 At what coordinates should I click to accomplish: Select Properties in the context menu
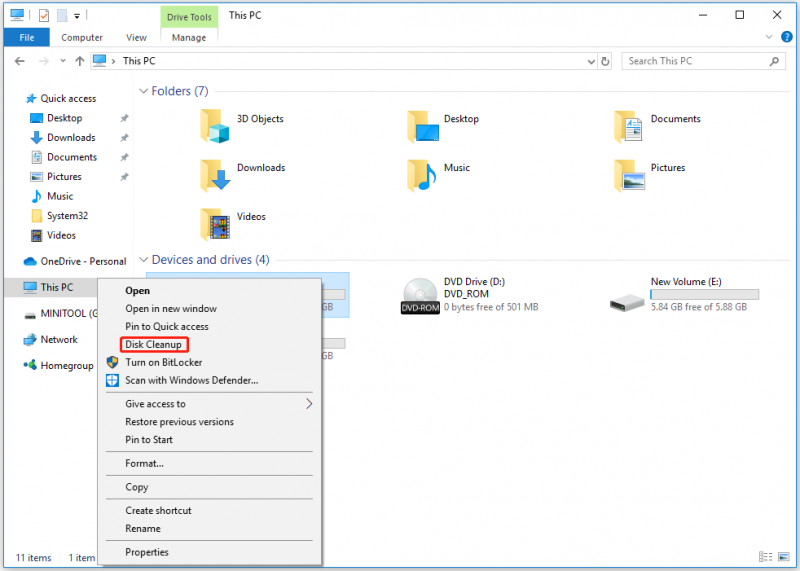tap(147, 552)
